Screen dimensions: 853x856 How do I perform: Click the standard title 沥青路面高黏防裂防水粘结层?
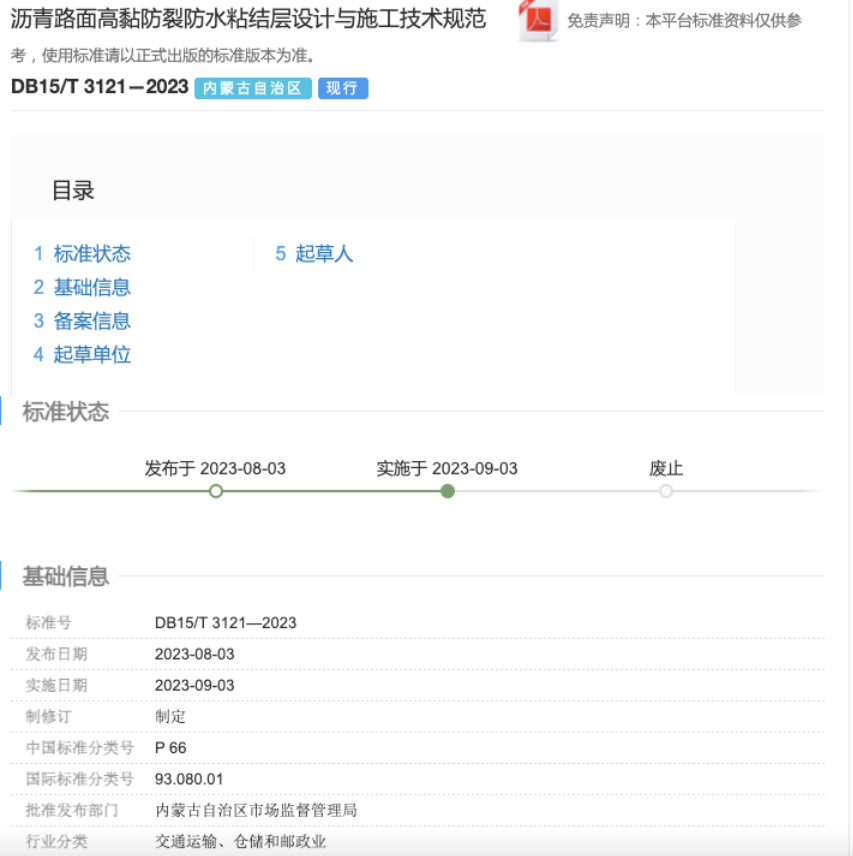(x=248, y=19)
